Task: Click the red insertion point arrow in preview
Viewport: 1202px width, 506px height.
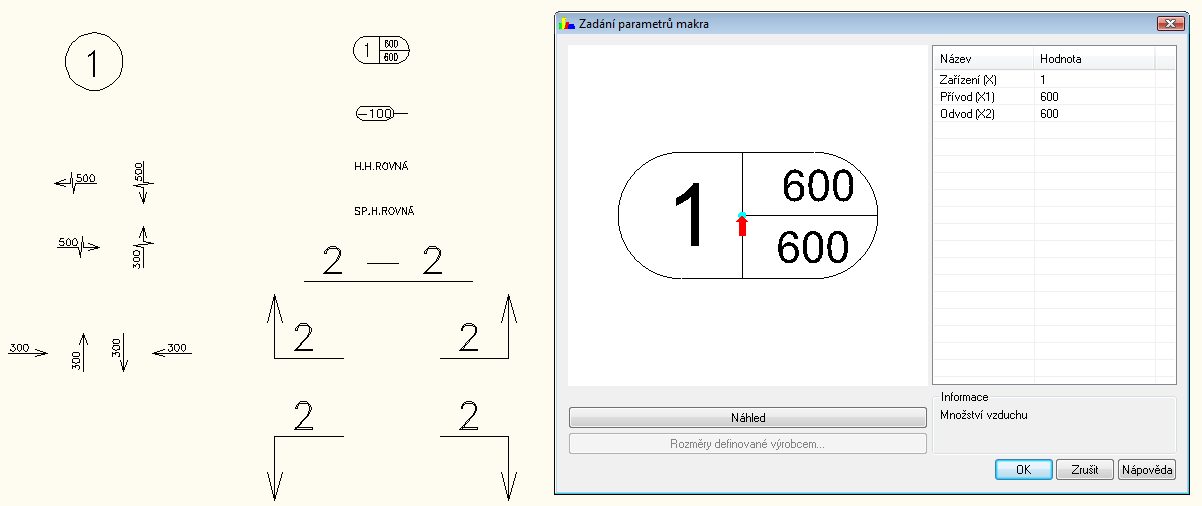Action: point(742,225)
